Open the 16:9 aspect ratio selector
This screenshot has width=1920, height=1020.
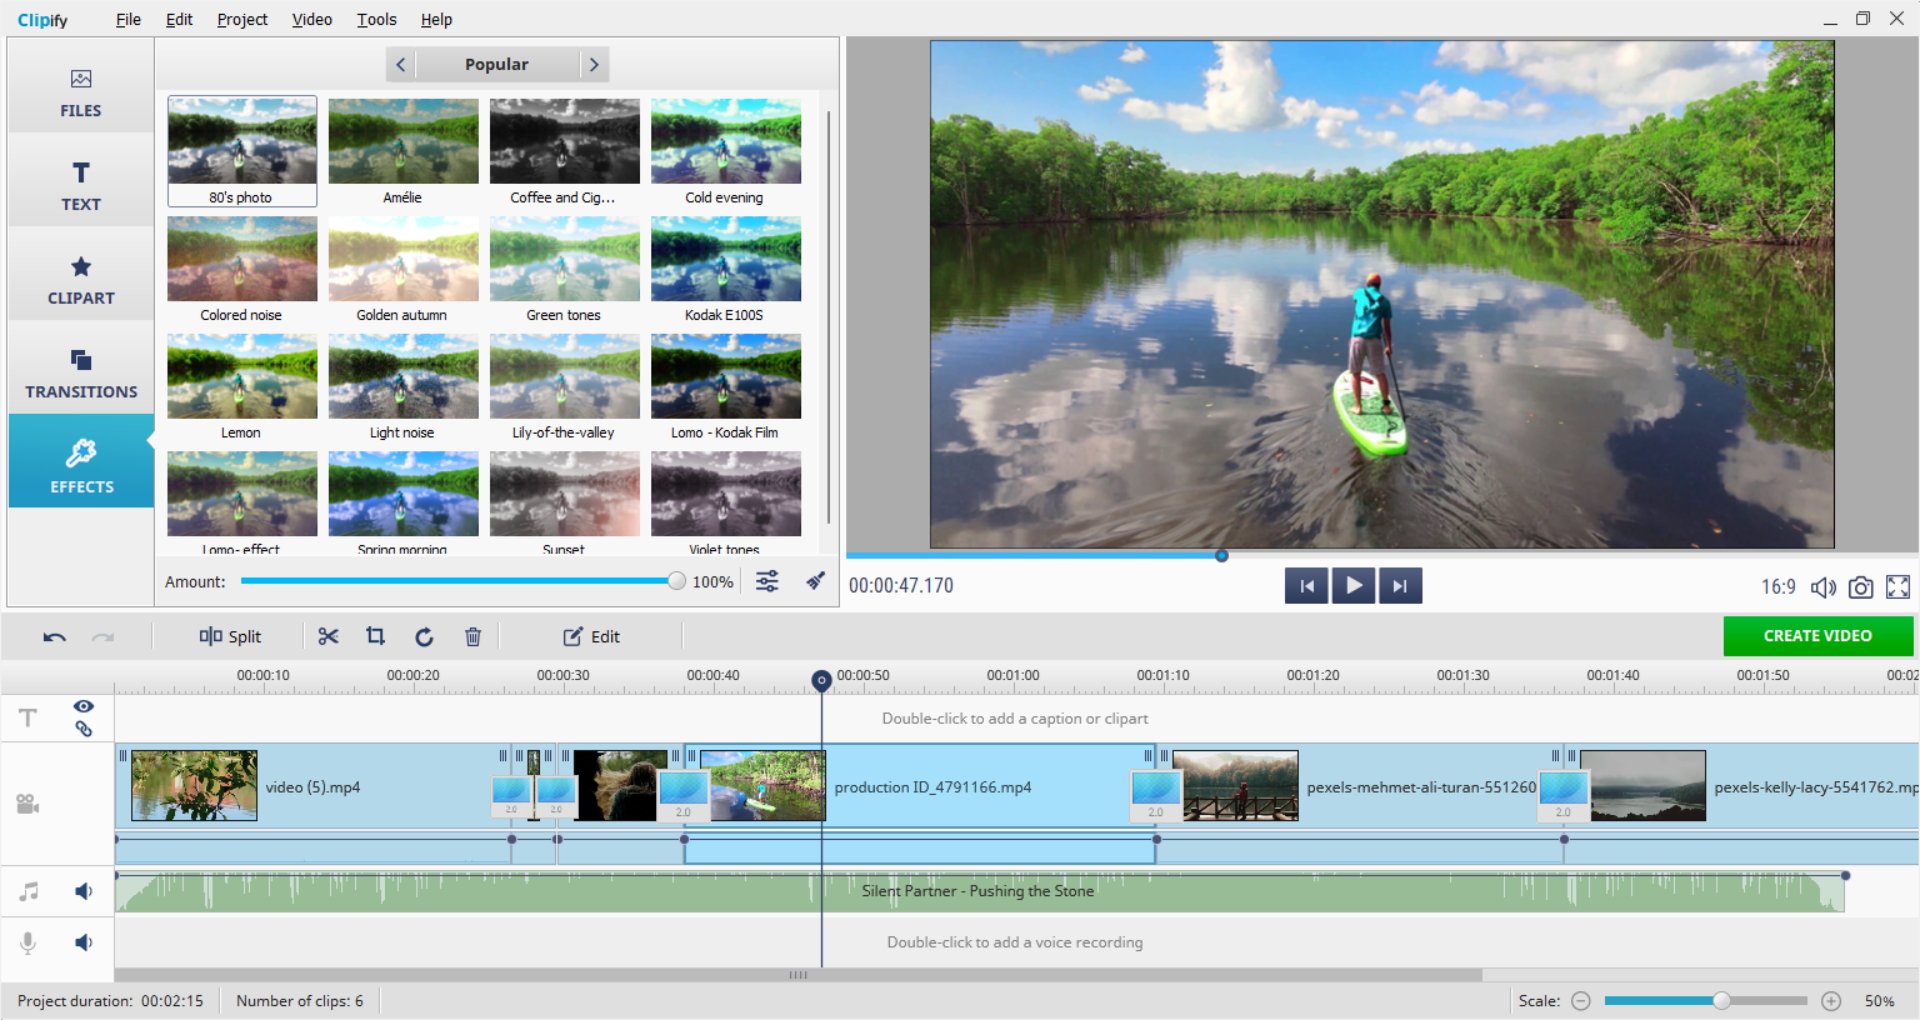pos(1777,587)
